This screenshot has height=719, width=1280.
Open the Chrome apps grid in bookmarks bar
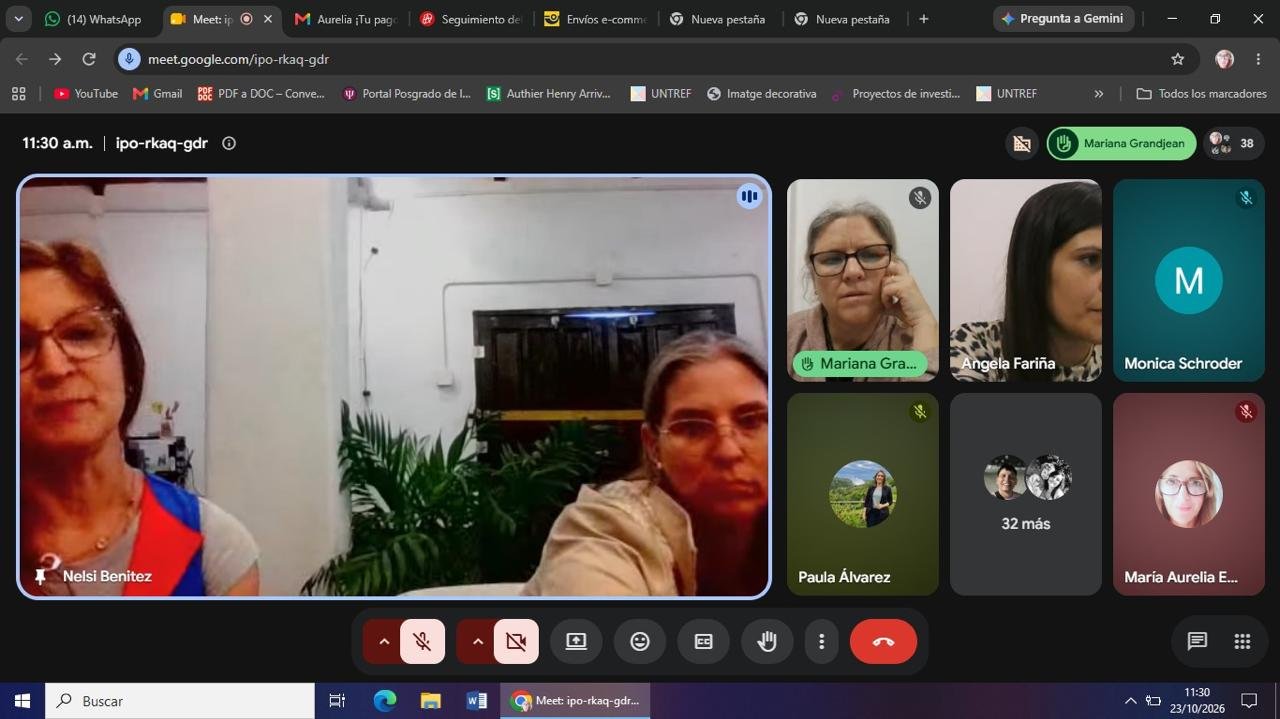[x=18, y=93]
